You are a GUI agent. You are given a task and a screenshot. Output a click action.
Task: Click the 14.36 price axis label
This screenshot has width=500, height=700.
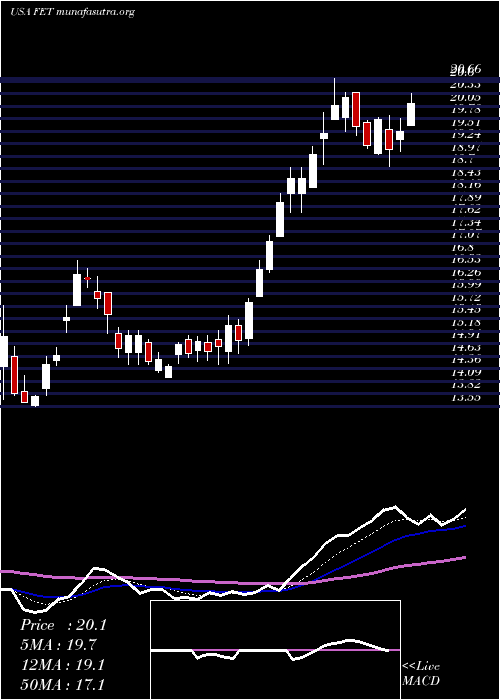point(466,360)
